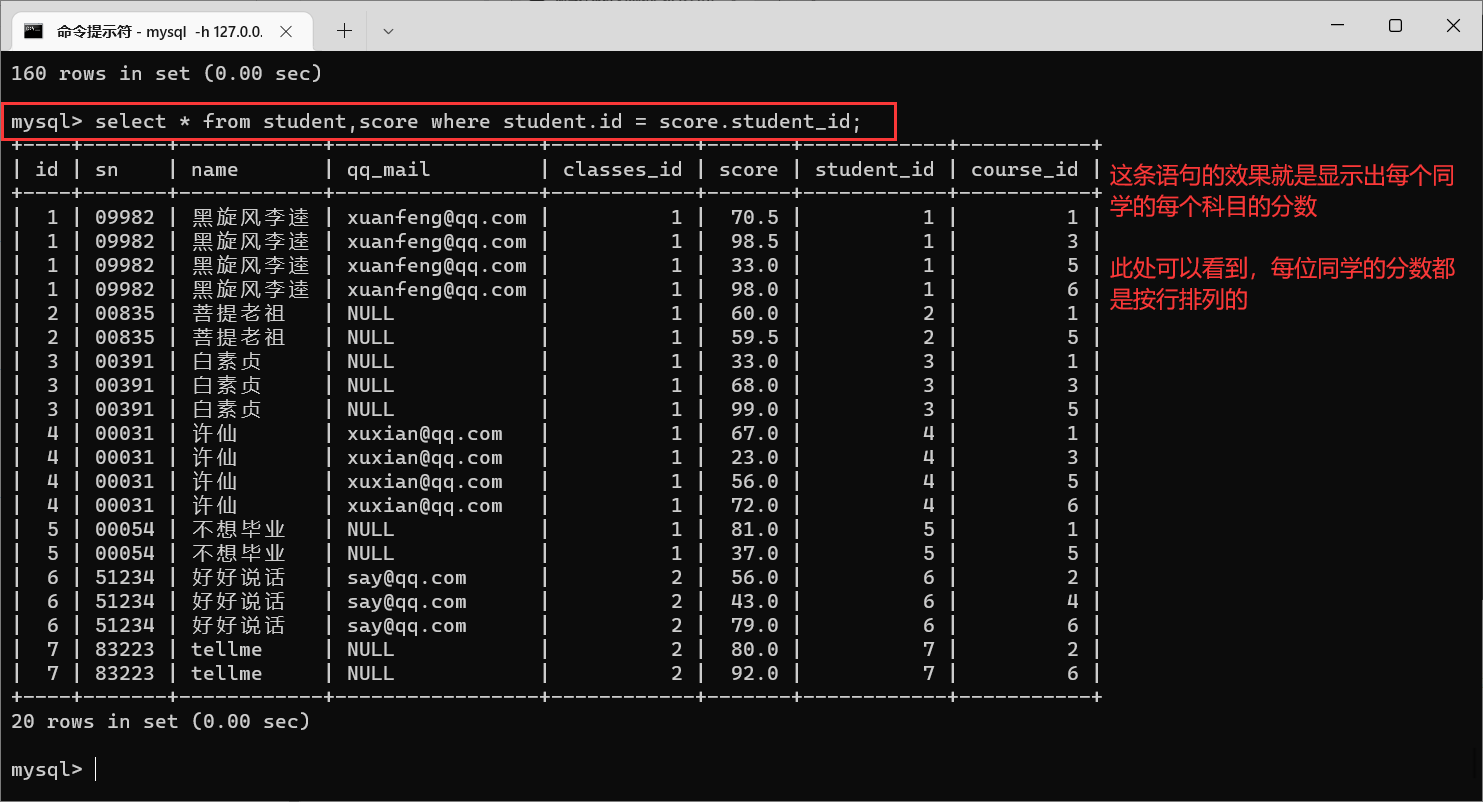Click the command prompt tab icon
Image resolution: width=1483 pixels, height=802 pixels.
pyautogui.click(x=33, y=31)
